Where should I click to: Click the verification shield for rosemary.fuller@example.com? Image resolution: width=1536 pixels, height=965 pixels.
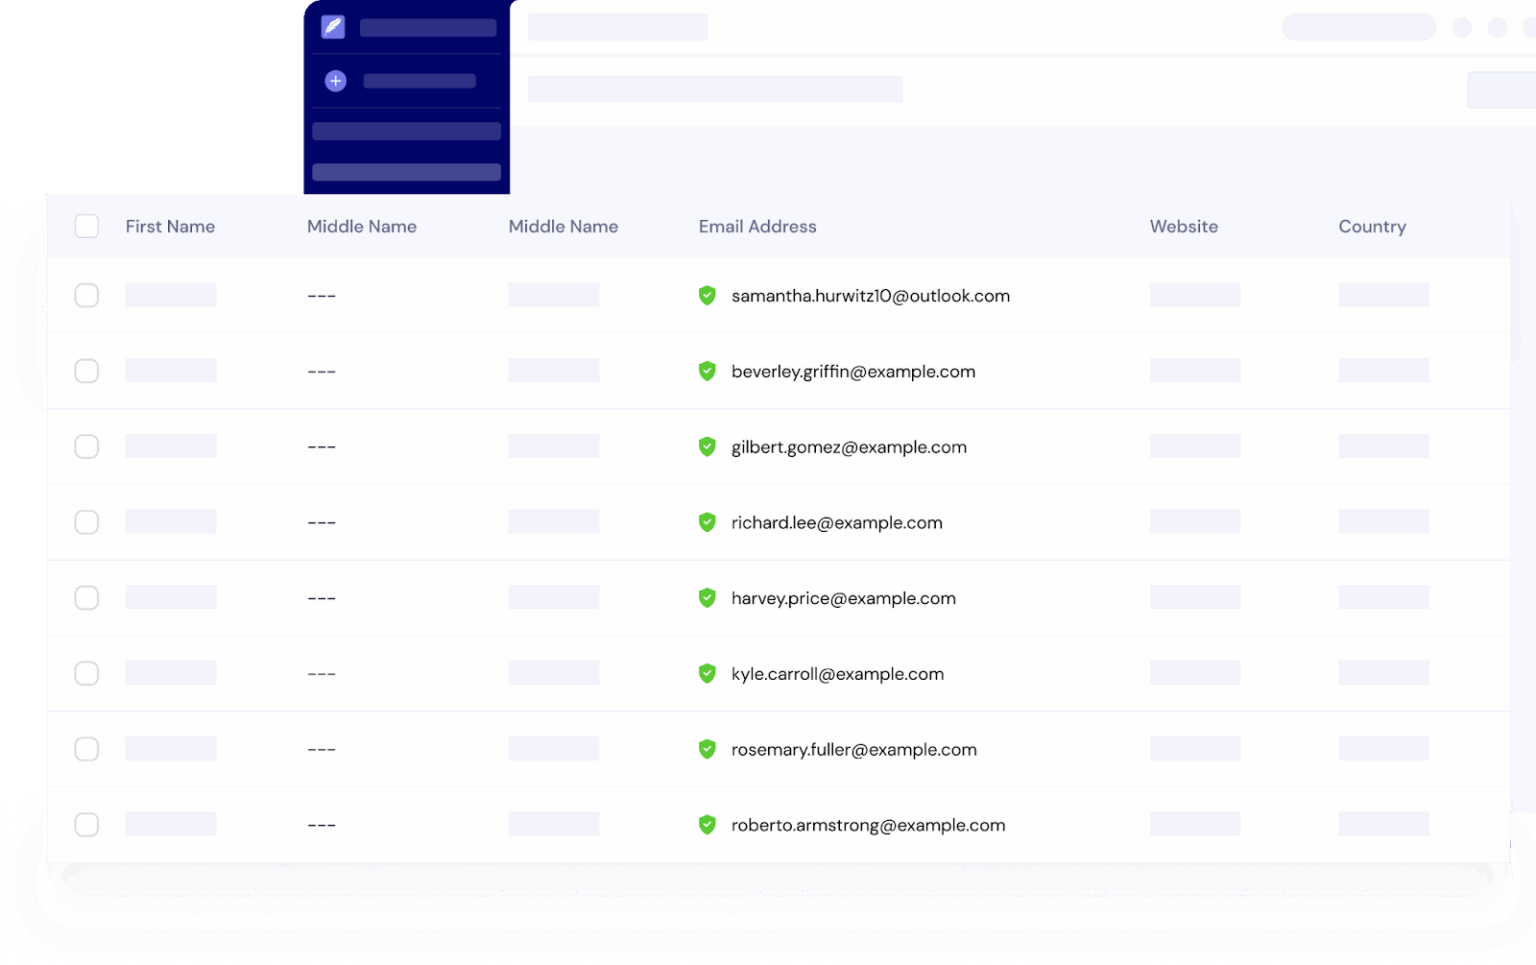707,749
